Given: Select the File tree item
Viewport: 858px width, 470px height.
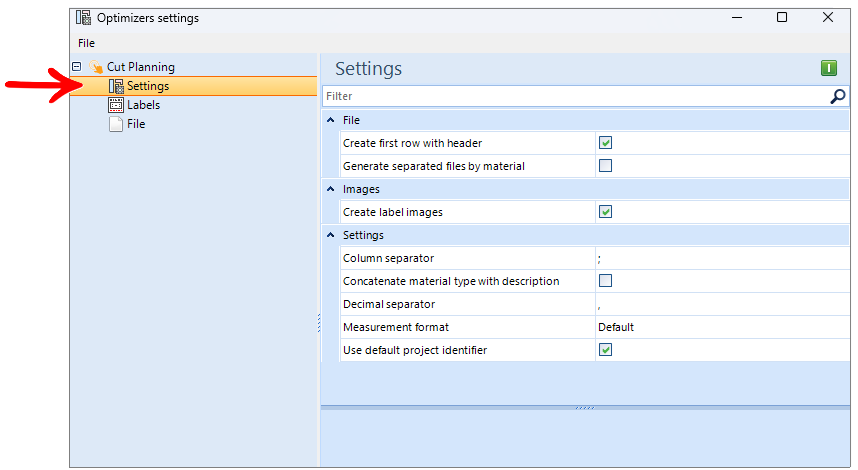Looking at the screenshot, I should point(136,124).
